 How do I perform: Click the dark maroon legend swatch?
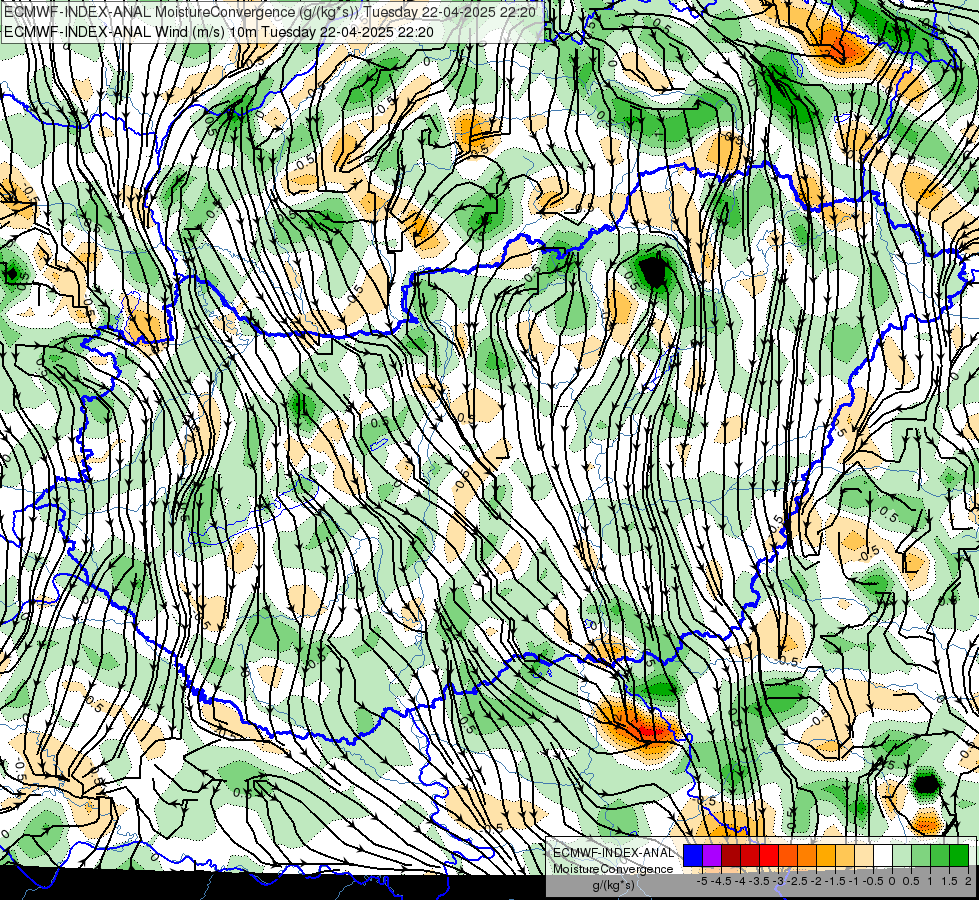[x=731, y=856]
